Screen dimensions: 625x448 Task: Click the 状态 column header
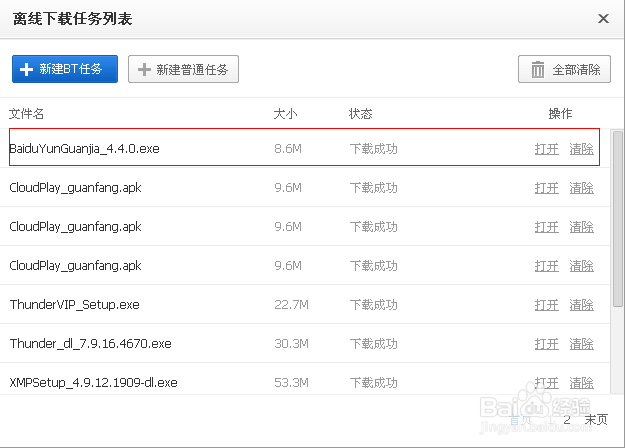(x=360, y=114)
